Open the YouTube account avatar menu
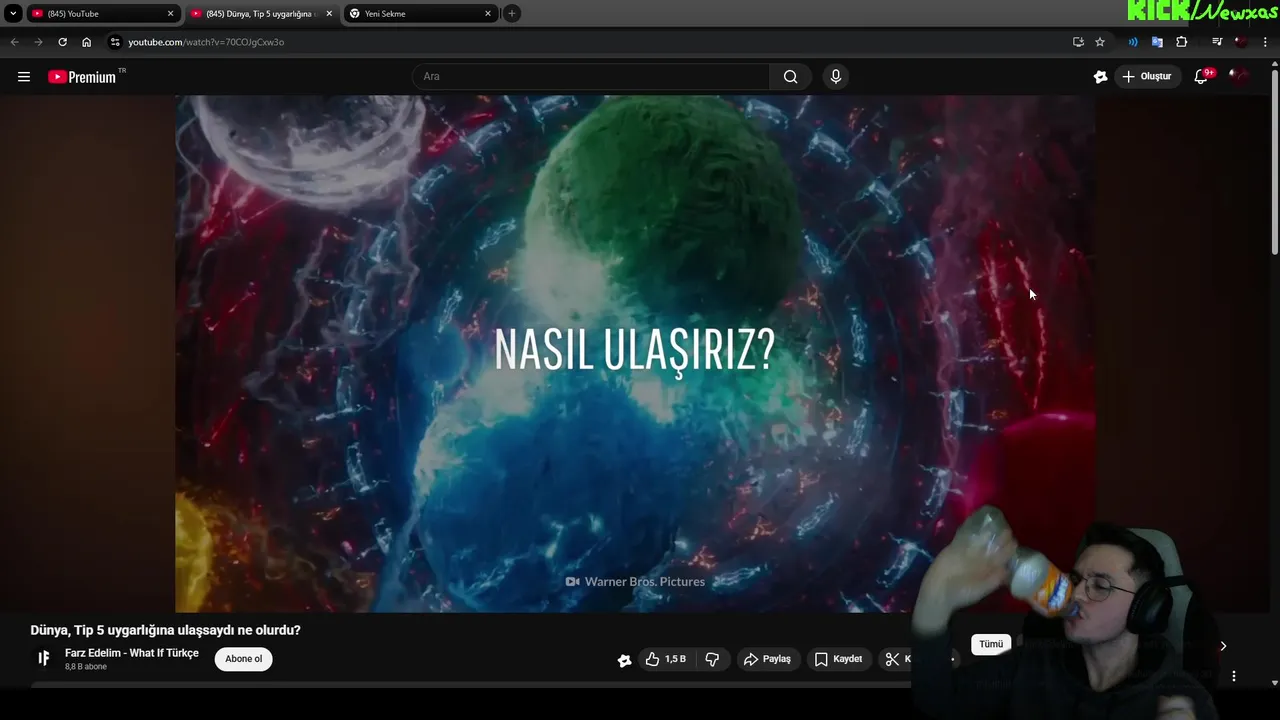 click(x=1240, y=77)
